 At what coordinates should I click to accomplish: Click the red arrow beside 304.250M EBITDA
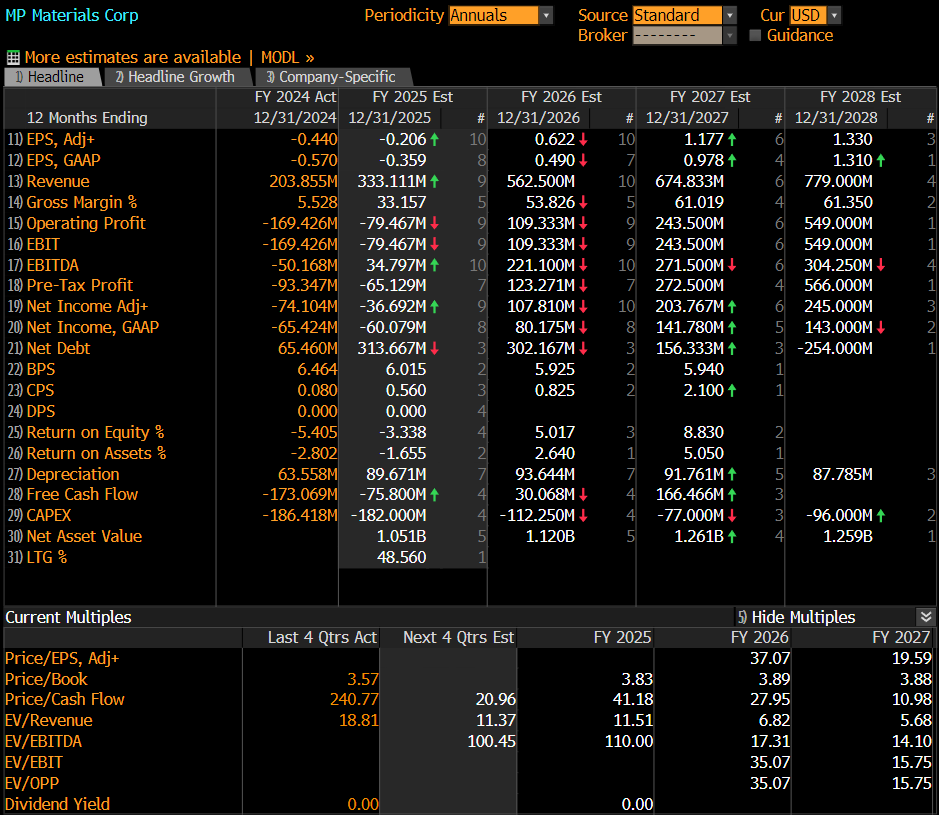[x=881, y=265]
